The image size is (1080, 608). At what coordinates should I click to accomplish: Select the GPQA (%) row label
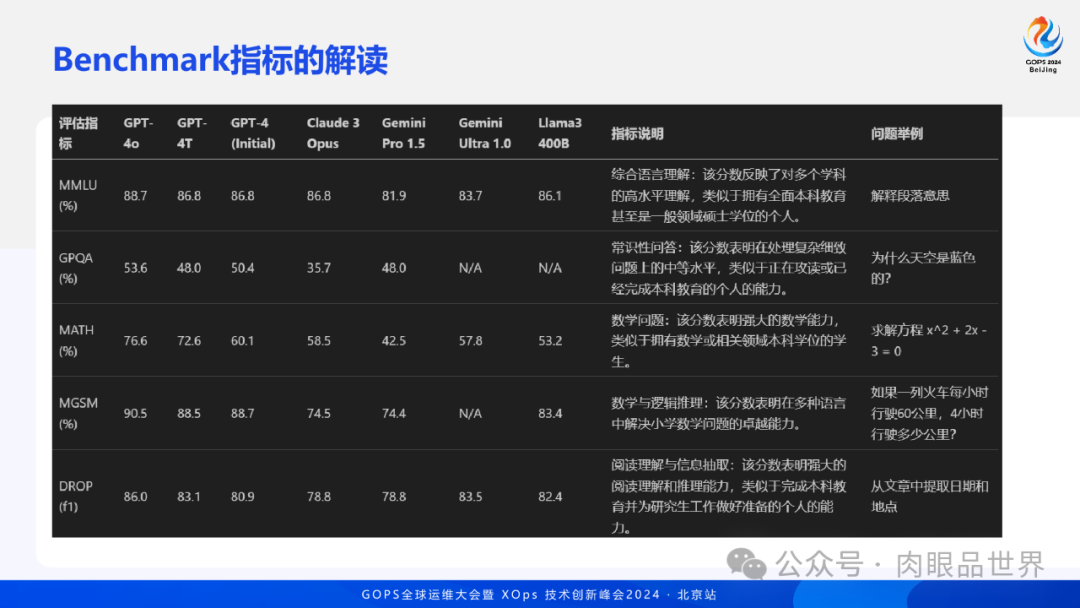[76, 268]
